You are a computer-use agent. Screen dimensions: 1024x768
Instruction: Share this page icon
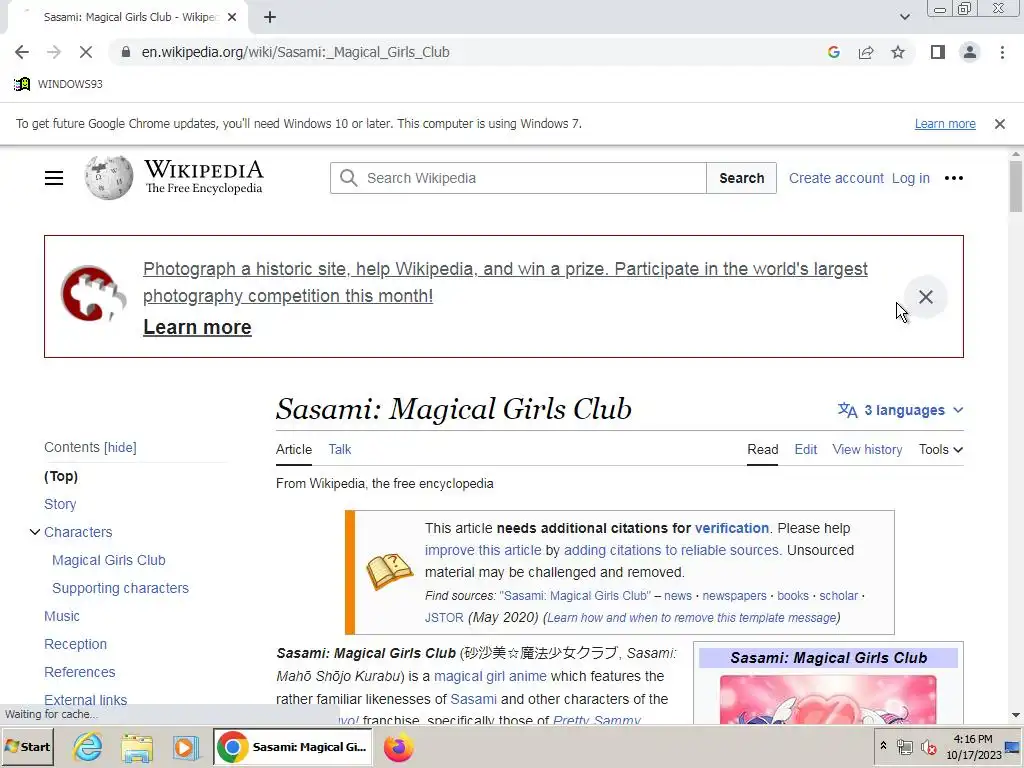pyautogui.click(x=866, y=52)
